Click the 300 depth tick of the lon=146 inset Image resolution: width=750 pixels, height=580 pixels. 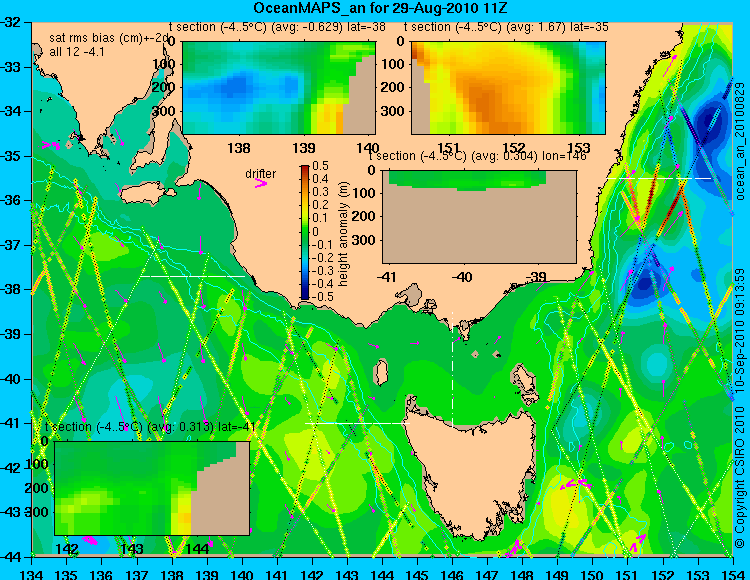[364, 240]
